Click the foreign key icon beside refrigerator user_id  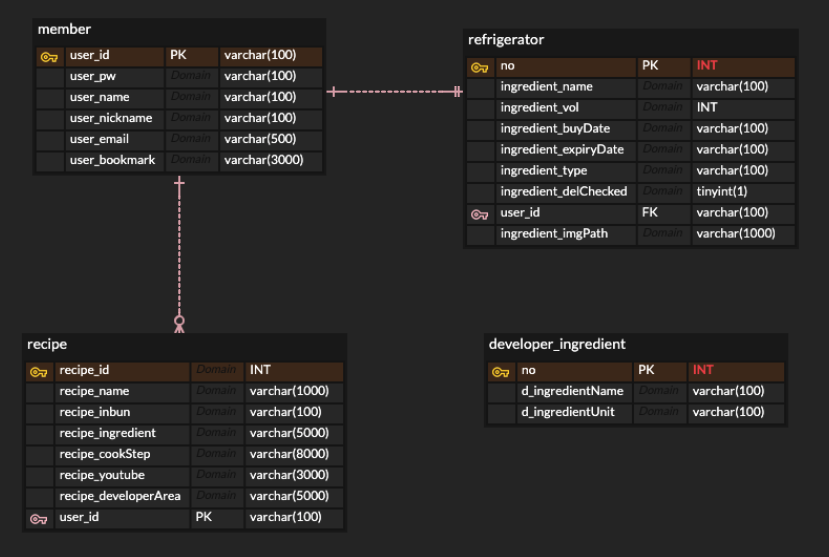[x=480, y=215]
